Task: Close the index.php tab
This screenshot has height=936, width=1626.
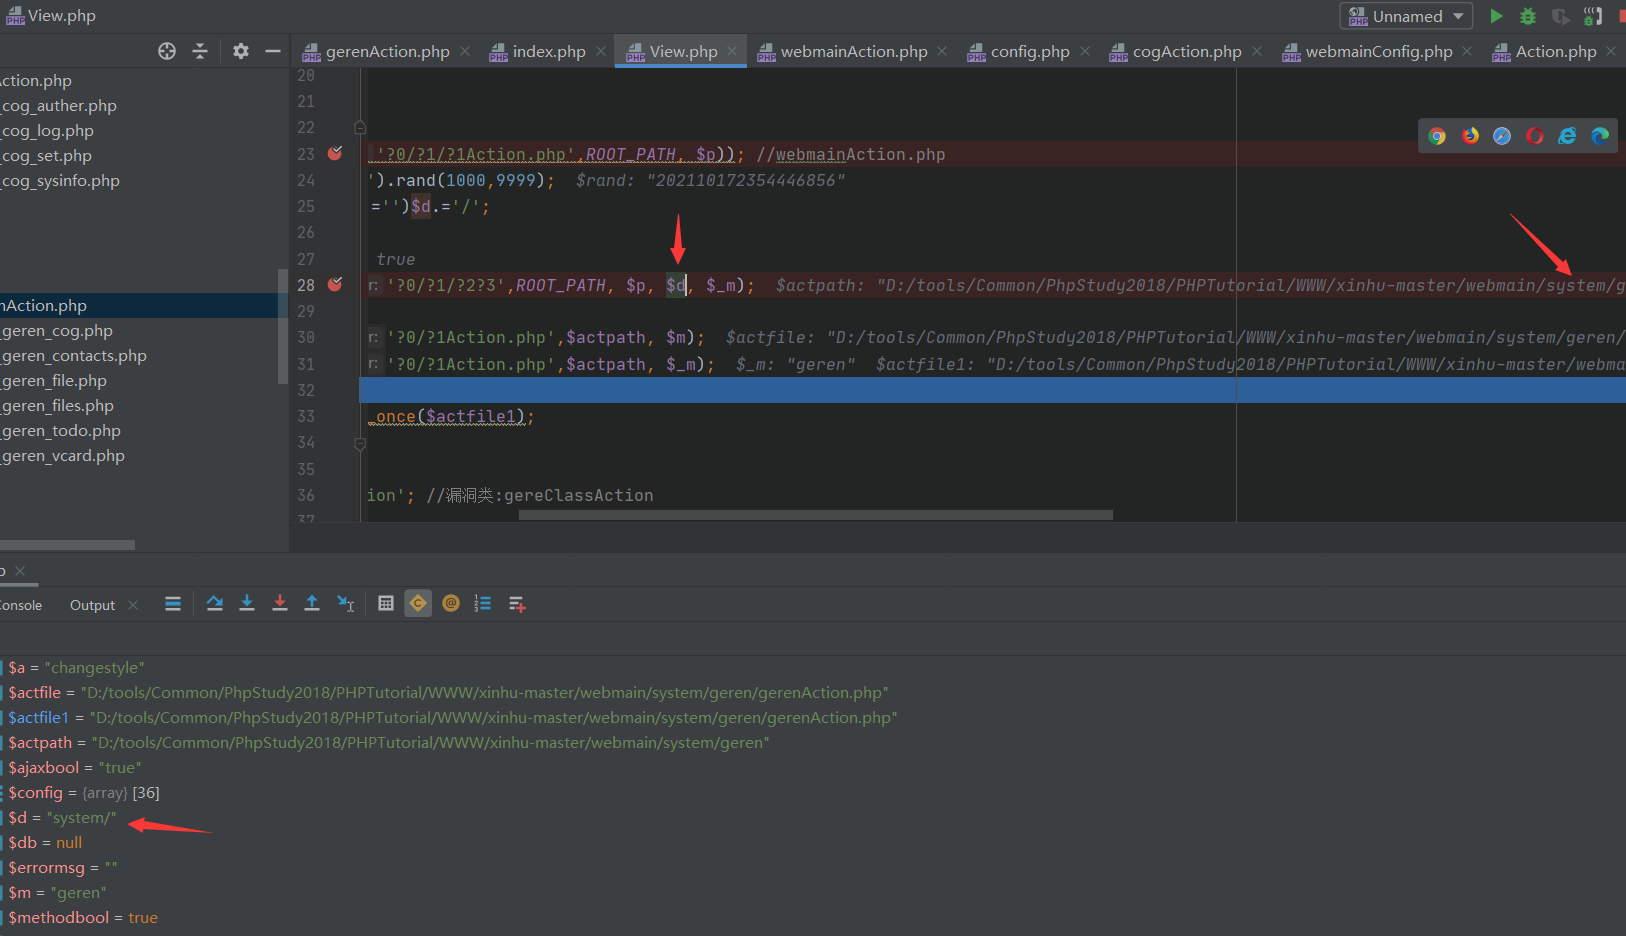Action: pos(600,51)
